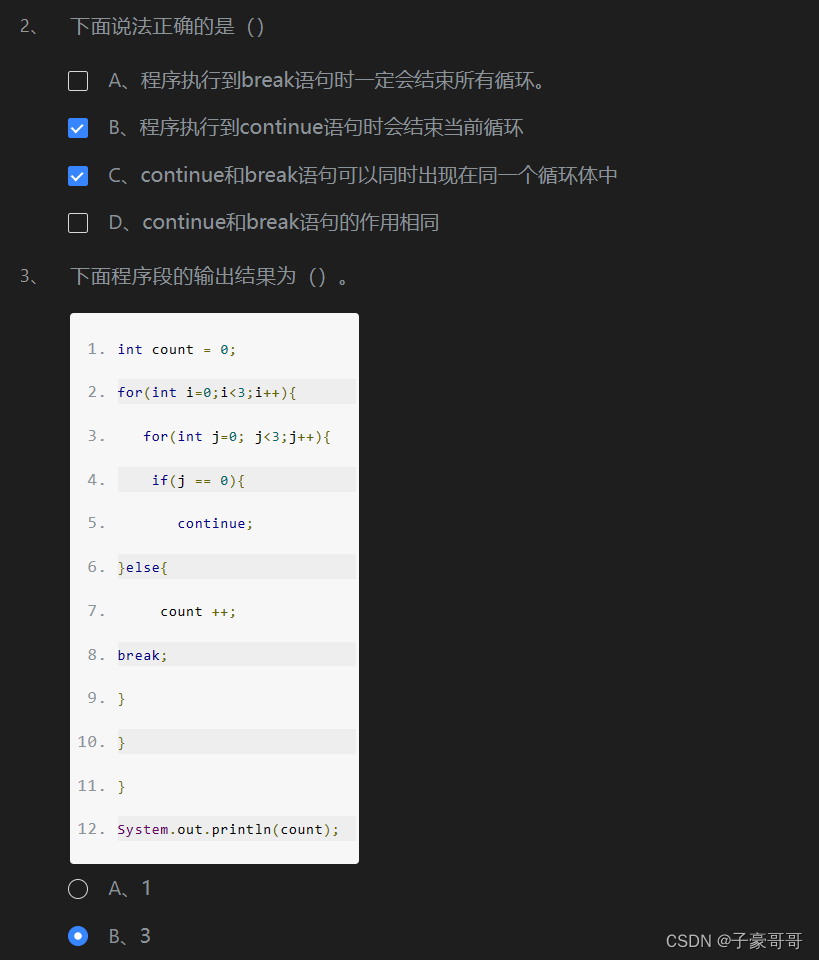819x960 pixels.
Task: Select radio button for answer A, 1
Action: click(78, 888)
